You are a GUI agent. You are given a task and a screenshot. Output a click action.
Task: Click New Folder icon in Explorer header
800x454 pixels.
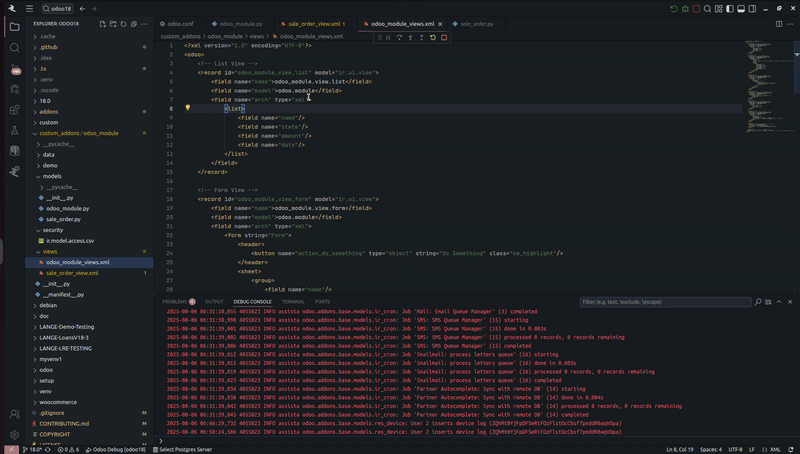coord(113,24)
